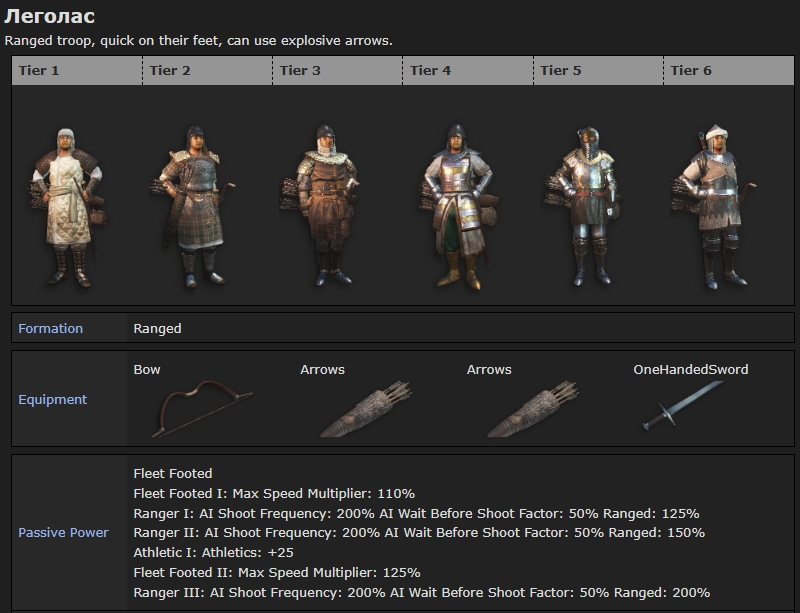Select the Tier 1 column header

tap(40, 70)
